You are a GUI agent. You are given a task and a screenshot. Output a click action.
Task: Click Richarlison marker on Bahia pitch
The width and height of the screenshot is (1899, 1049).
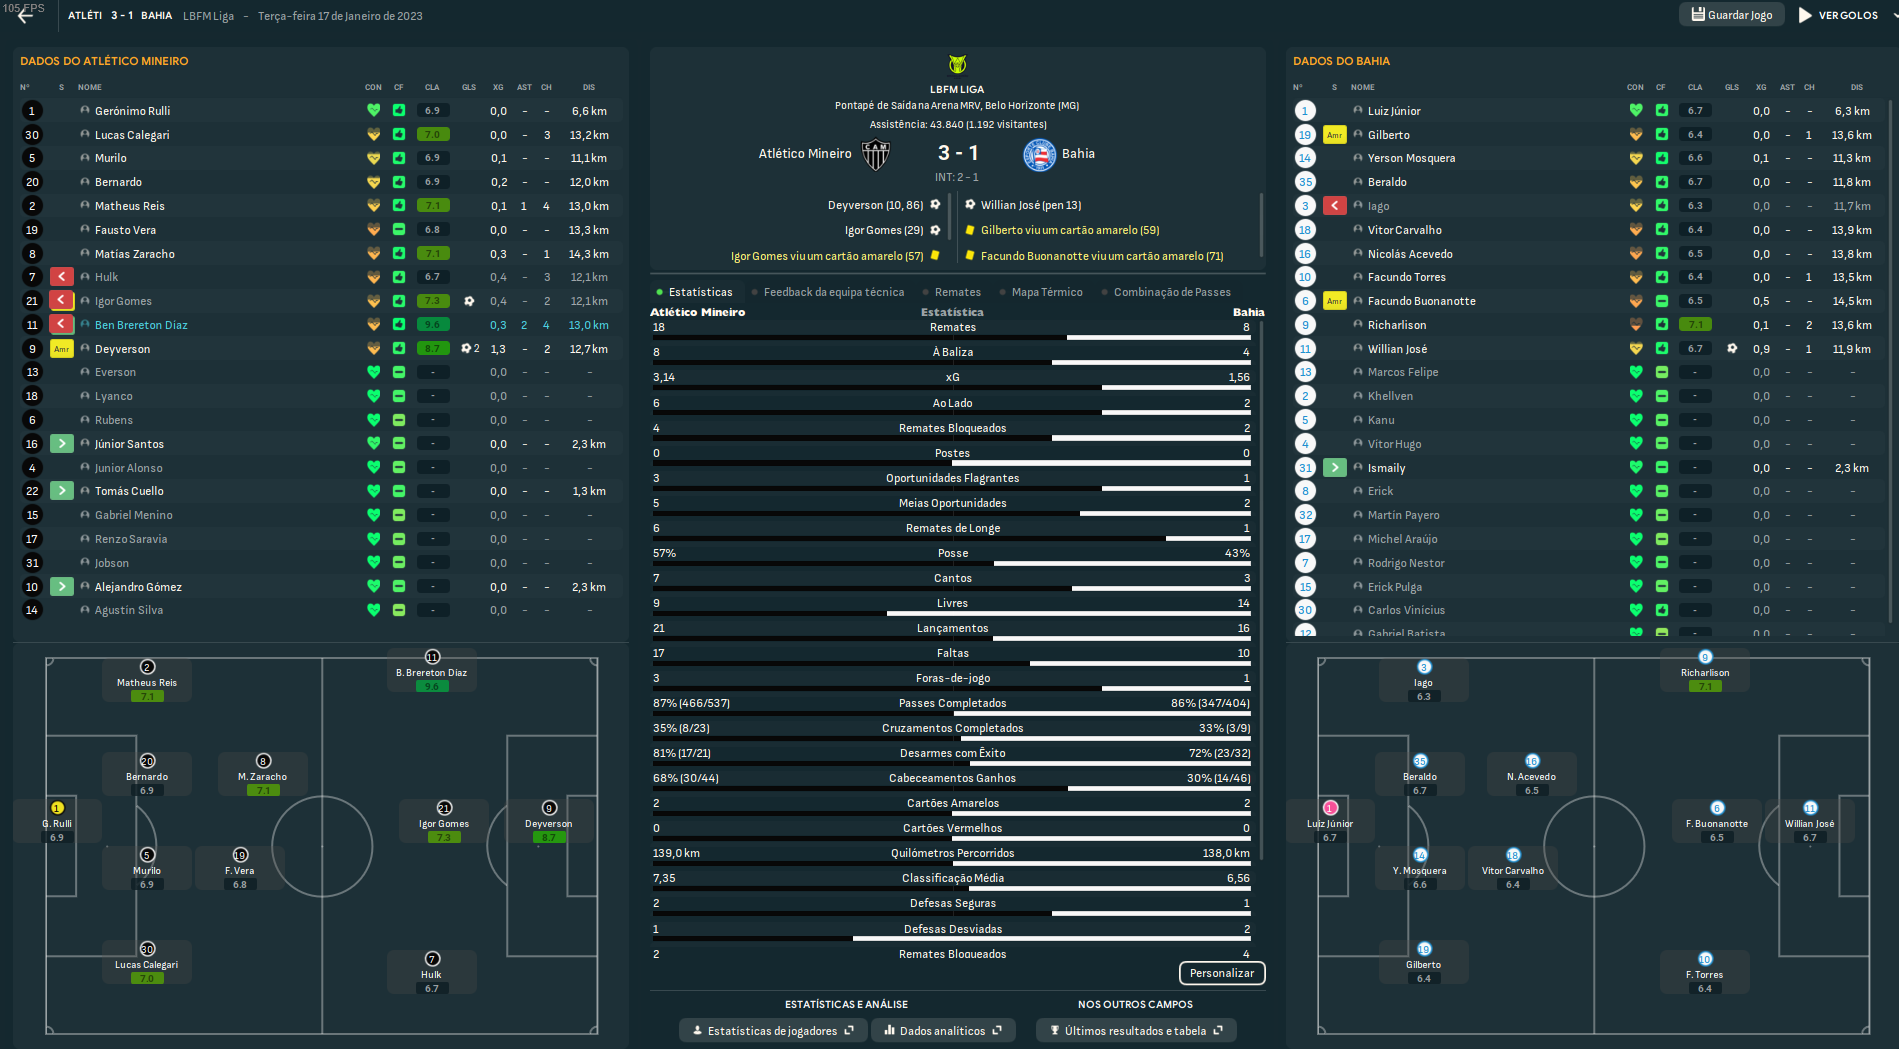(1705, 671)
